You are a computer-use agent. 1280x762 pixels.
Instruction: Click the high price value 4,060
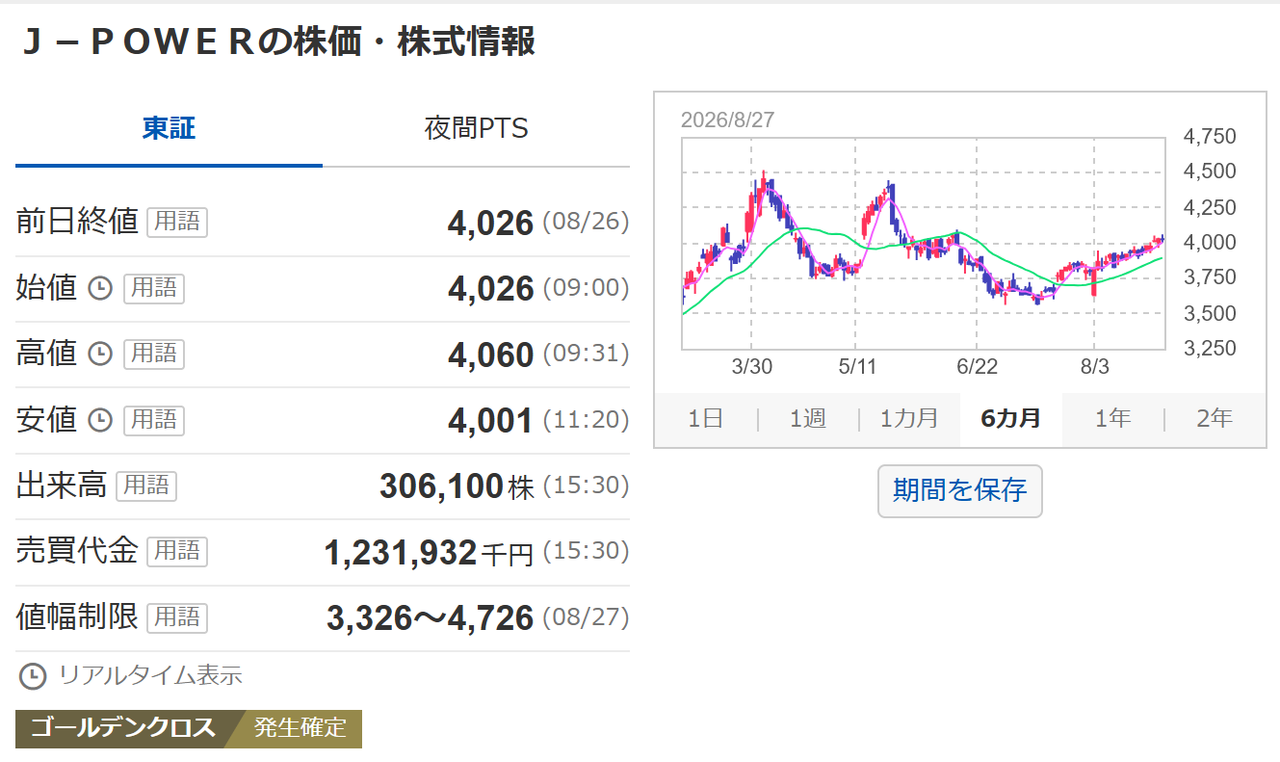pos(491,355)
